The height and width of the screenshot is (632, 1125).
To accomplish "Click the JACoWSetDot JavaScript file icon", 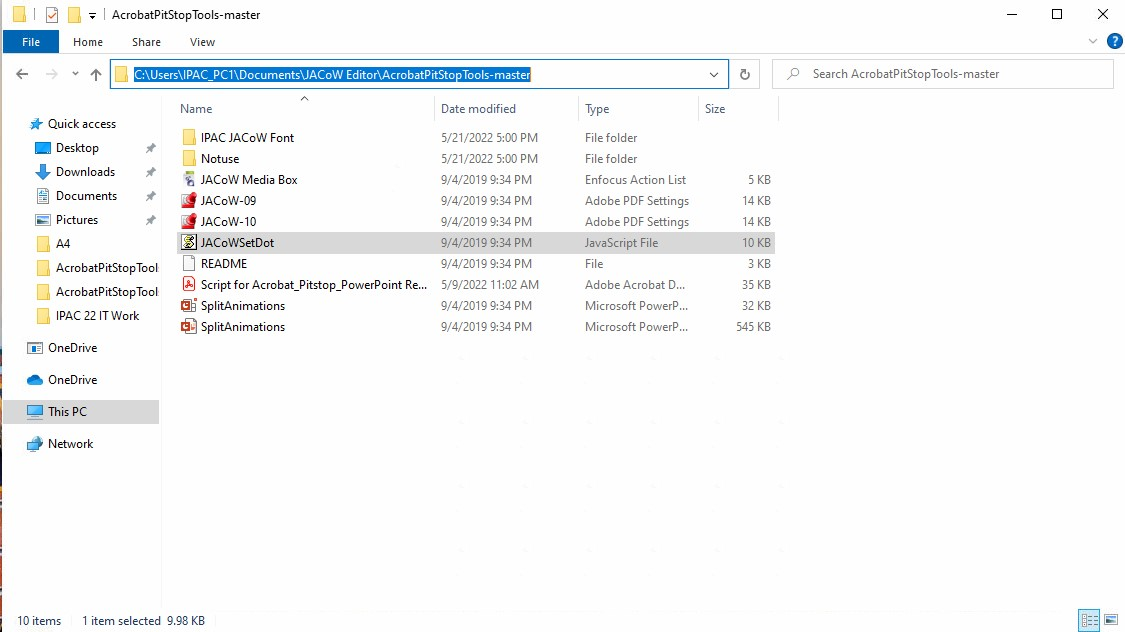I will point(188,243).
